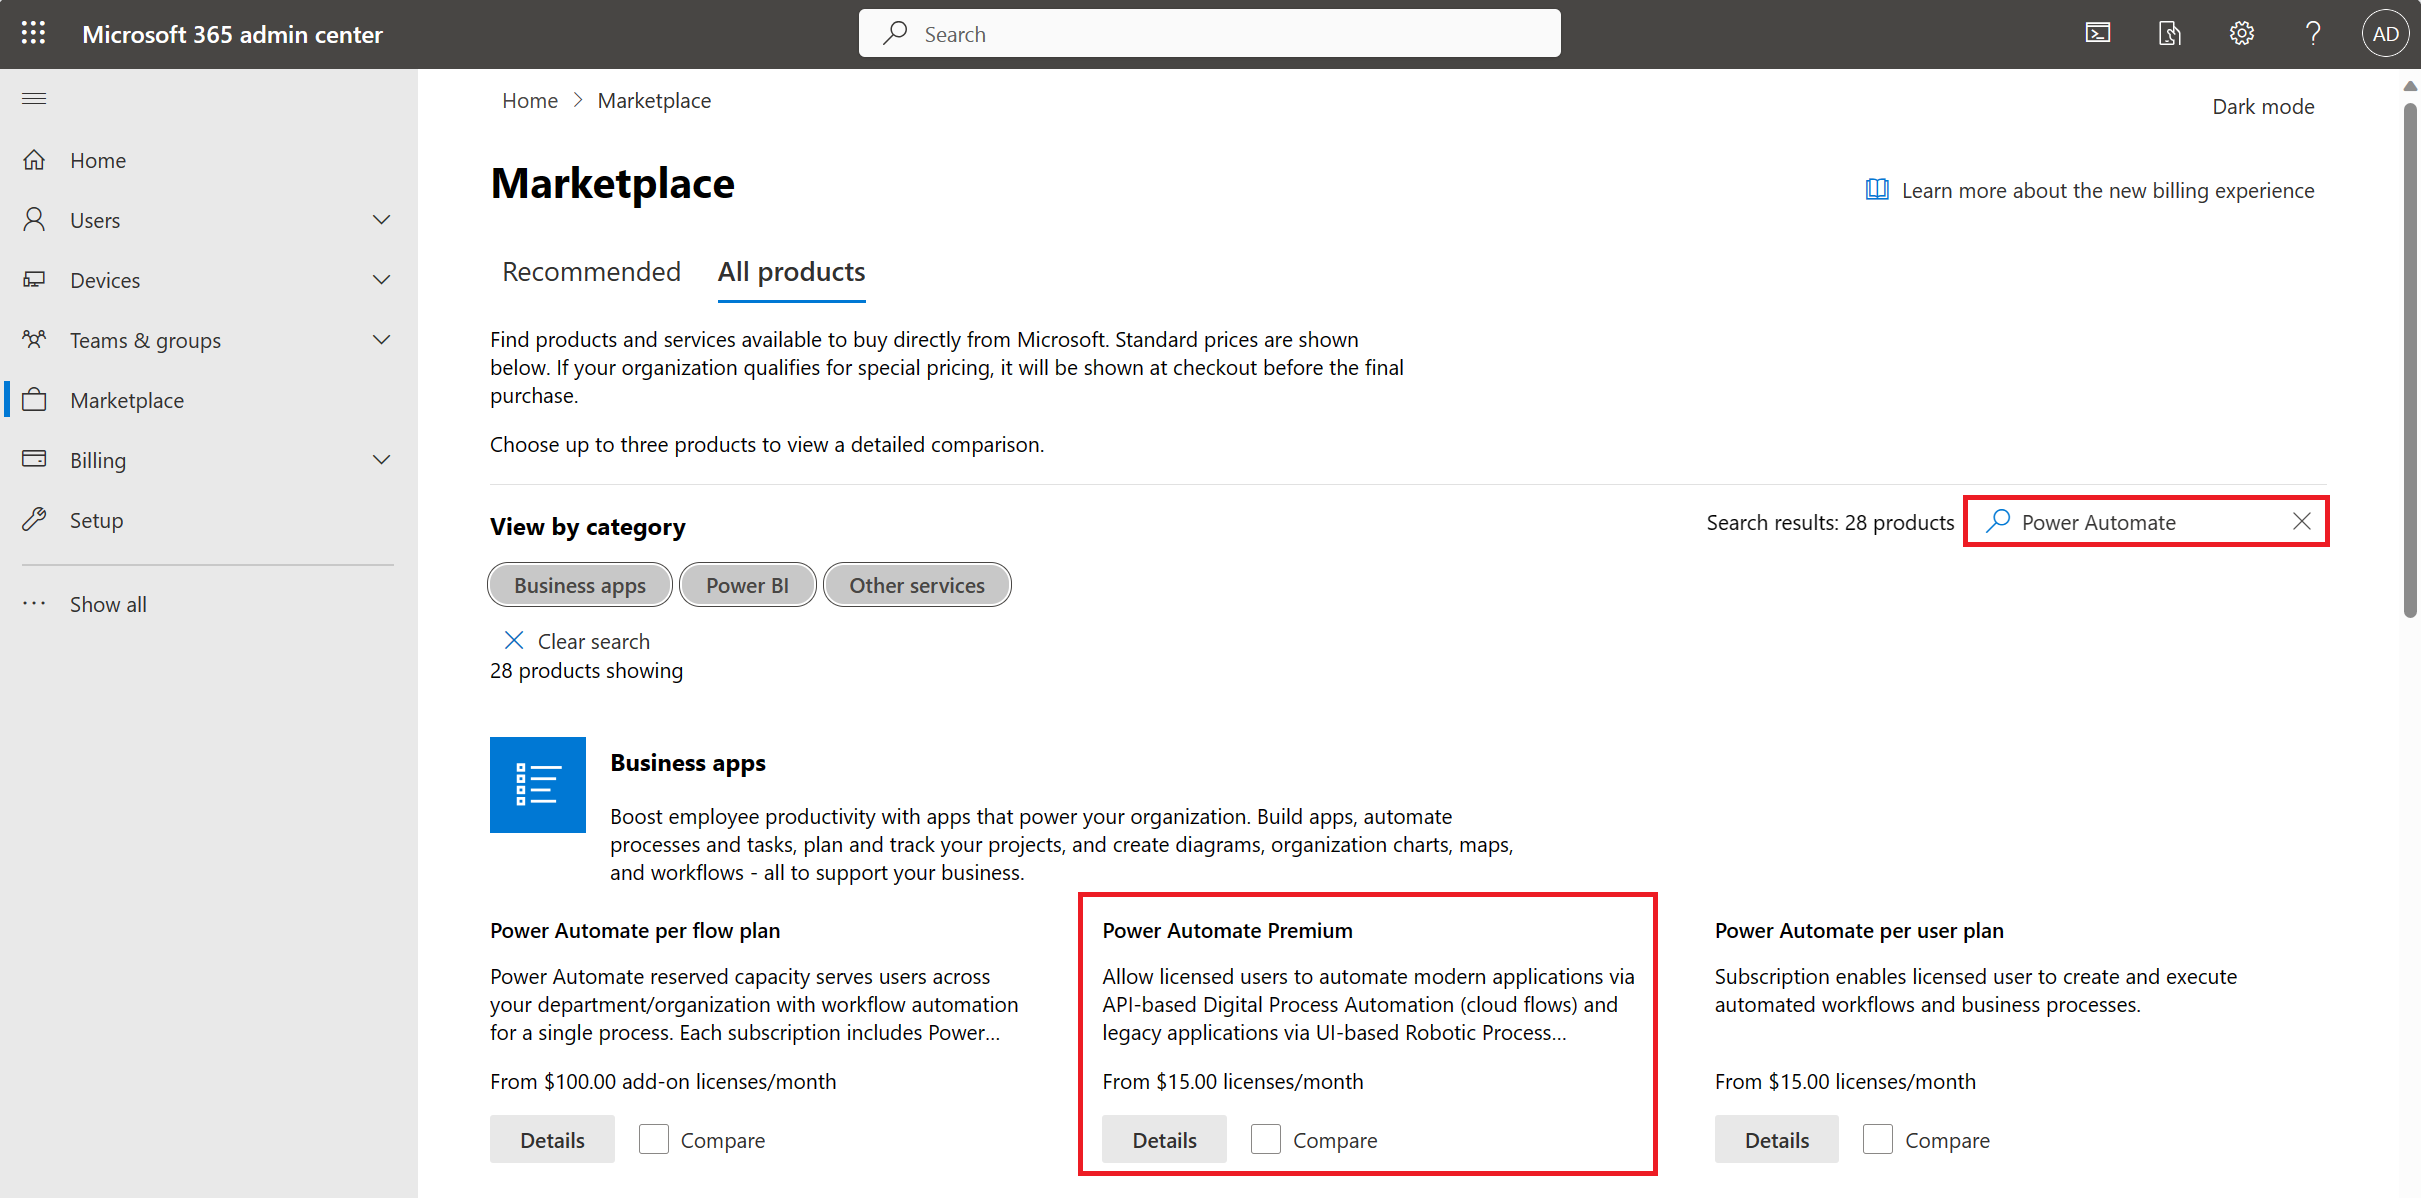Check Compare for Power Automate Premium
The image size is (2421, 1198).
coord(1266,1139)
